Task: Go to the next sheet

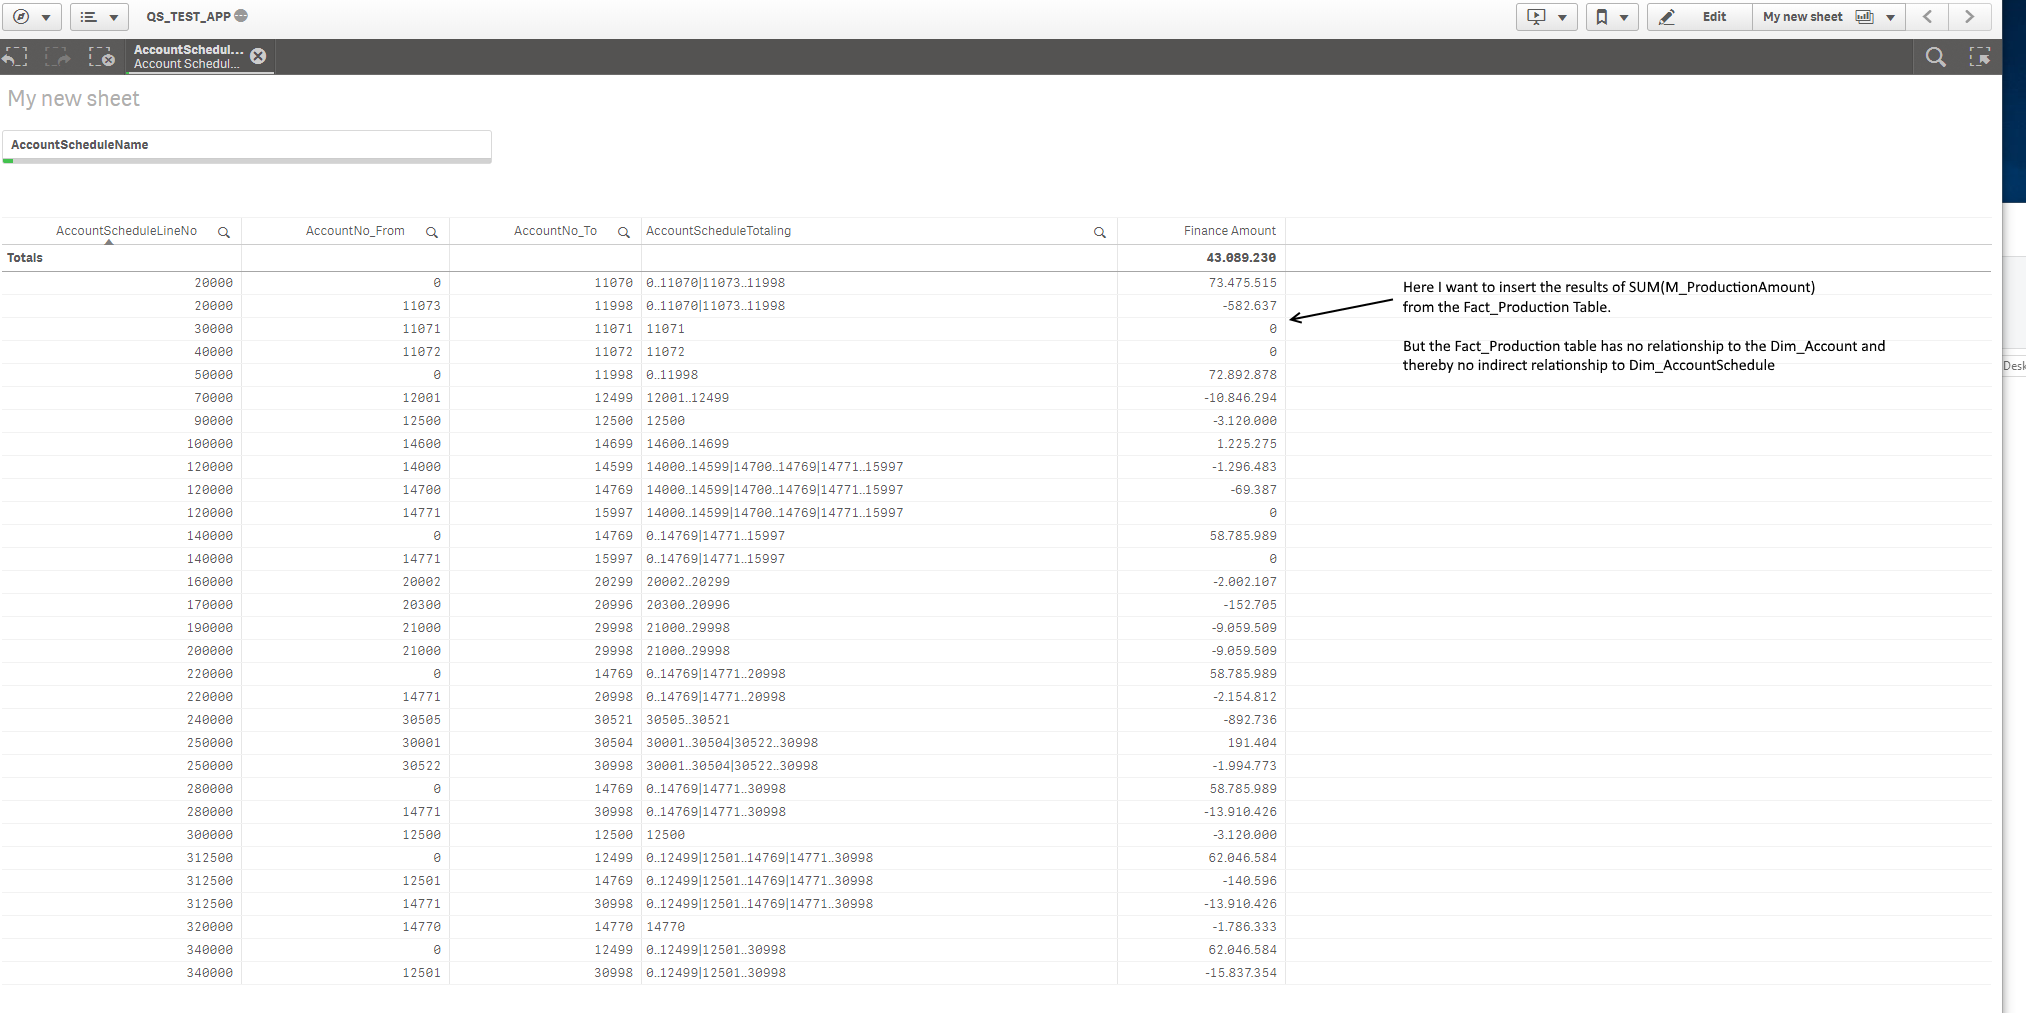Action: pyautogui.click(x=1969, y=17)
